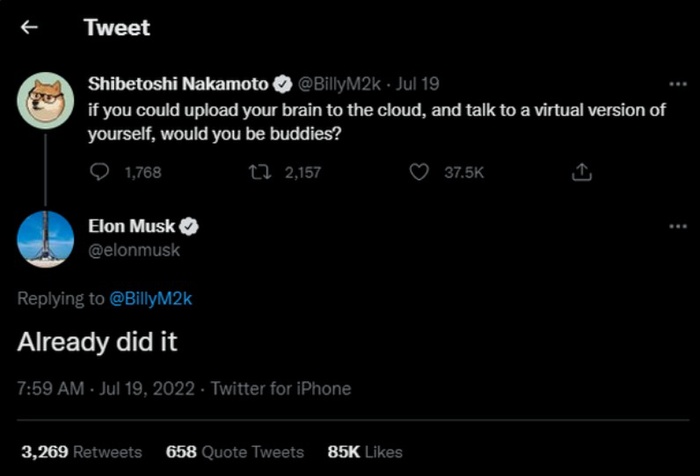Screen dimensions: 700x476
Task: Open Elon Musk's profile picture
Action: (45, 238)
